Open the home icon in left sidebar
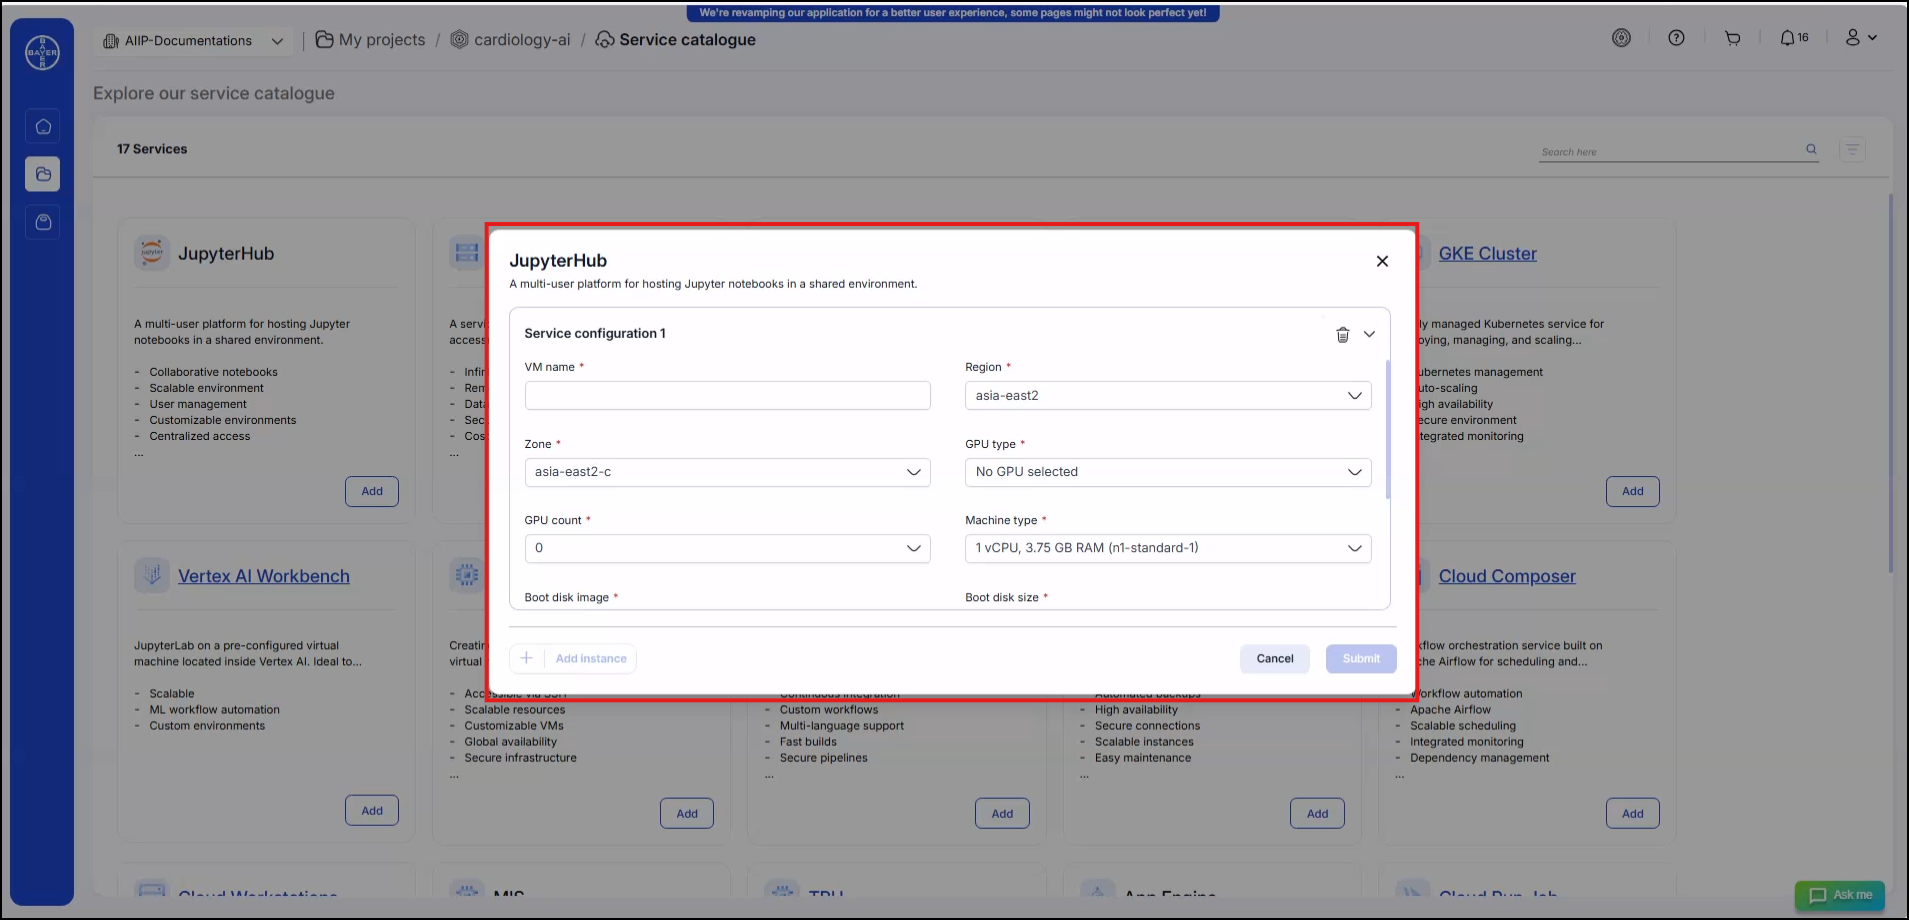 (x=43, y=127)
